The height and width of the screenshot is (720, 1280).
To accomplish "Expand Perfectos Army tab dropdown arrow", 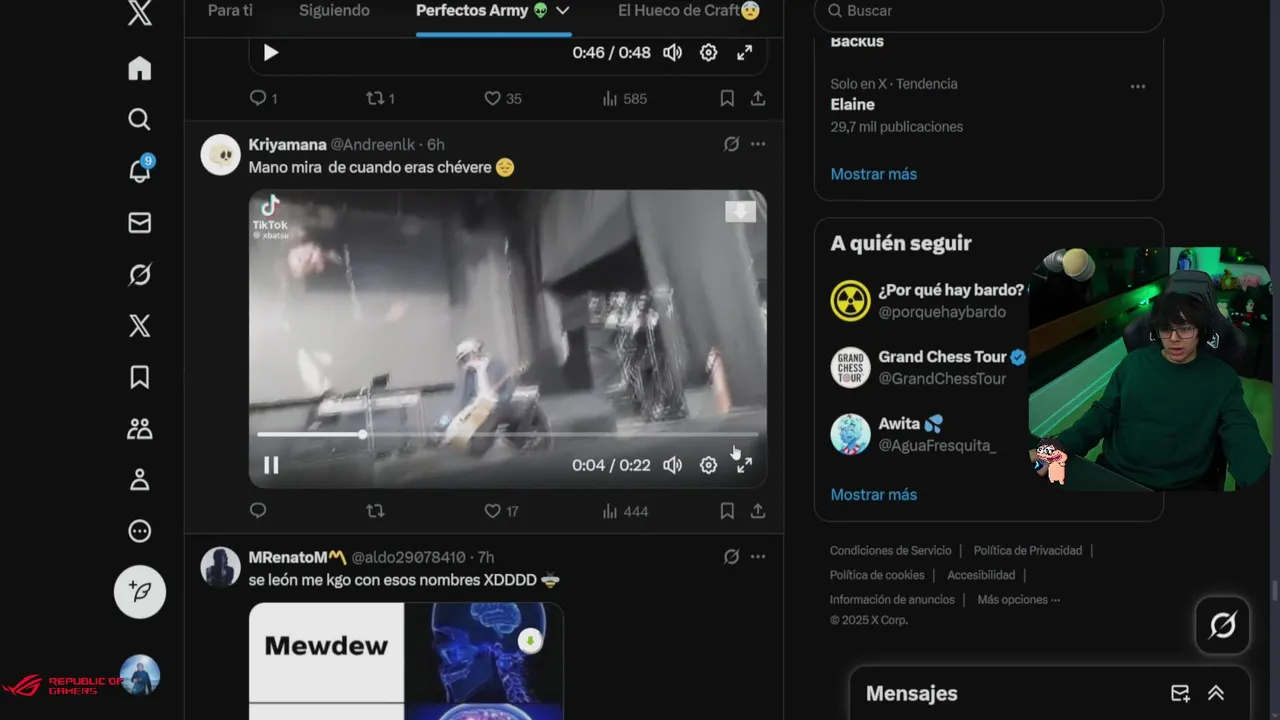I will [563, 10].
